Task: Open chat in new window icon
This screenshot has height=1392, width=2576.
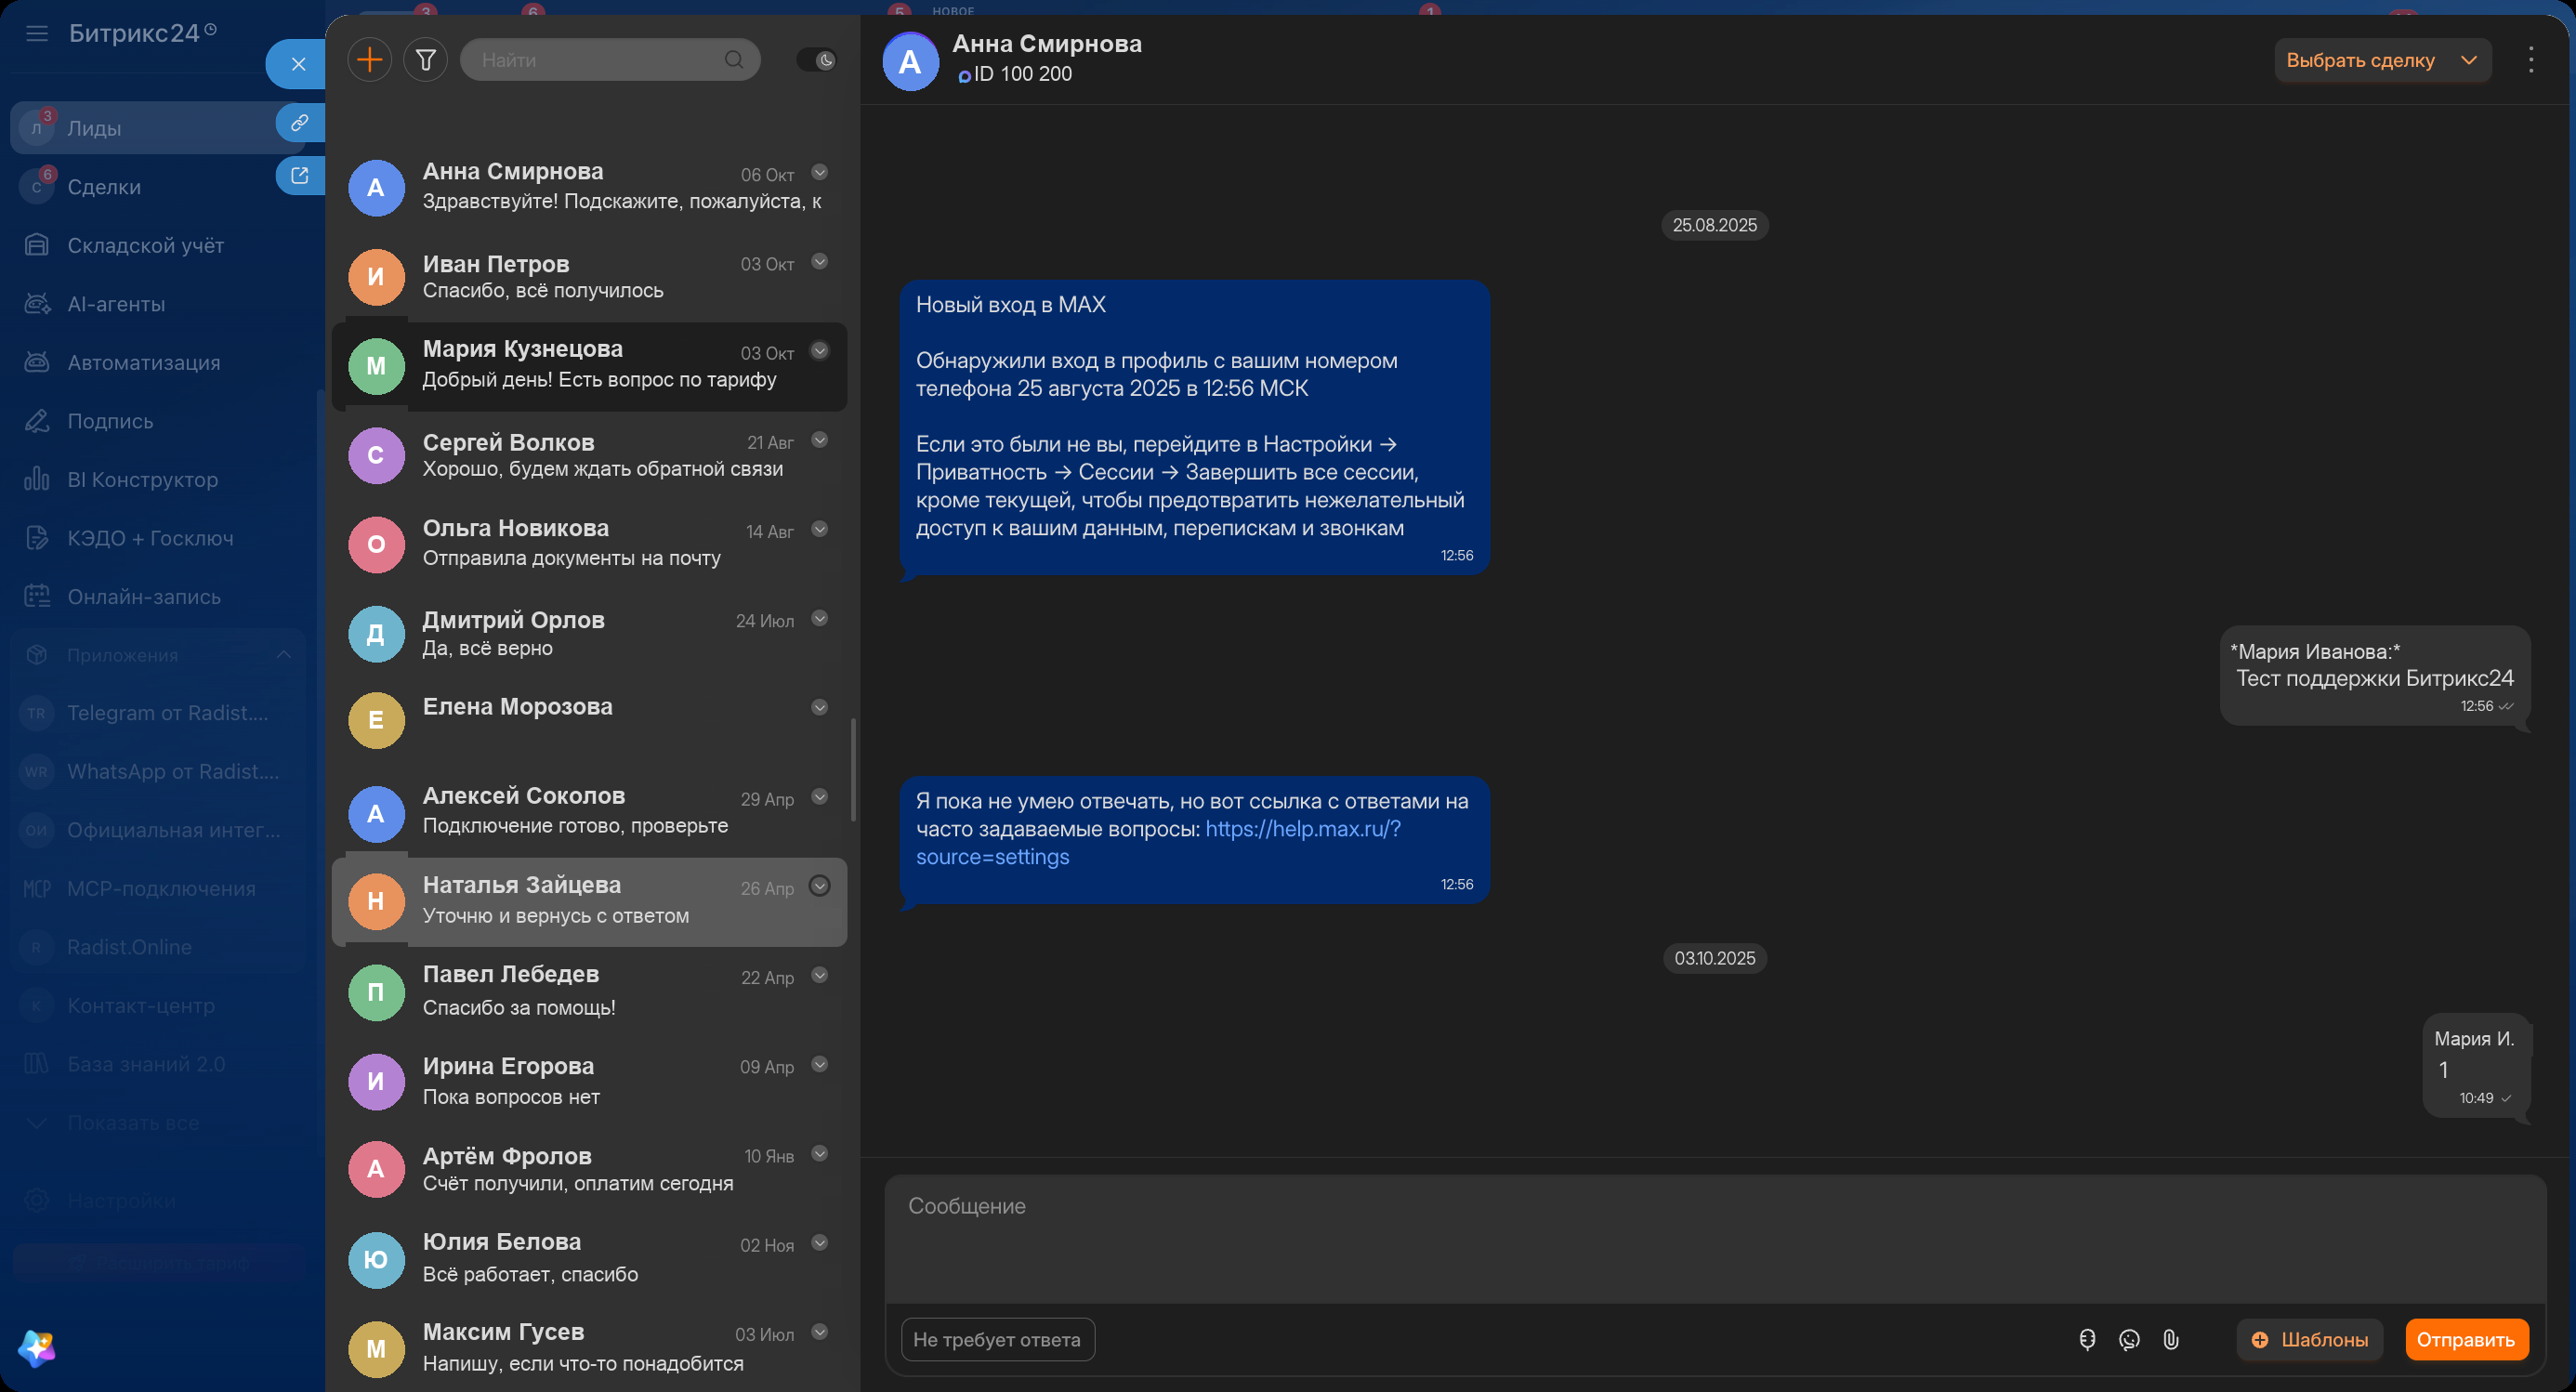Action: (299, 176)
